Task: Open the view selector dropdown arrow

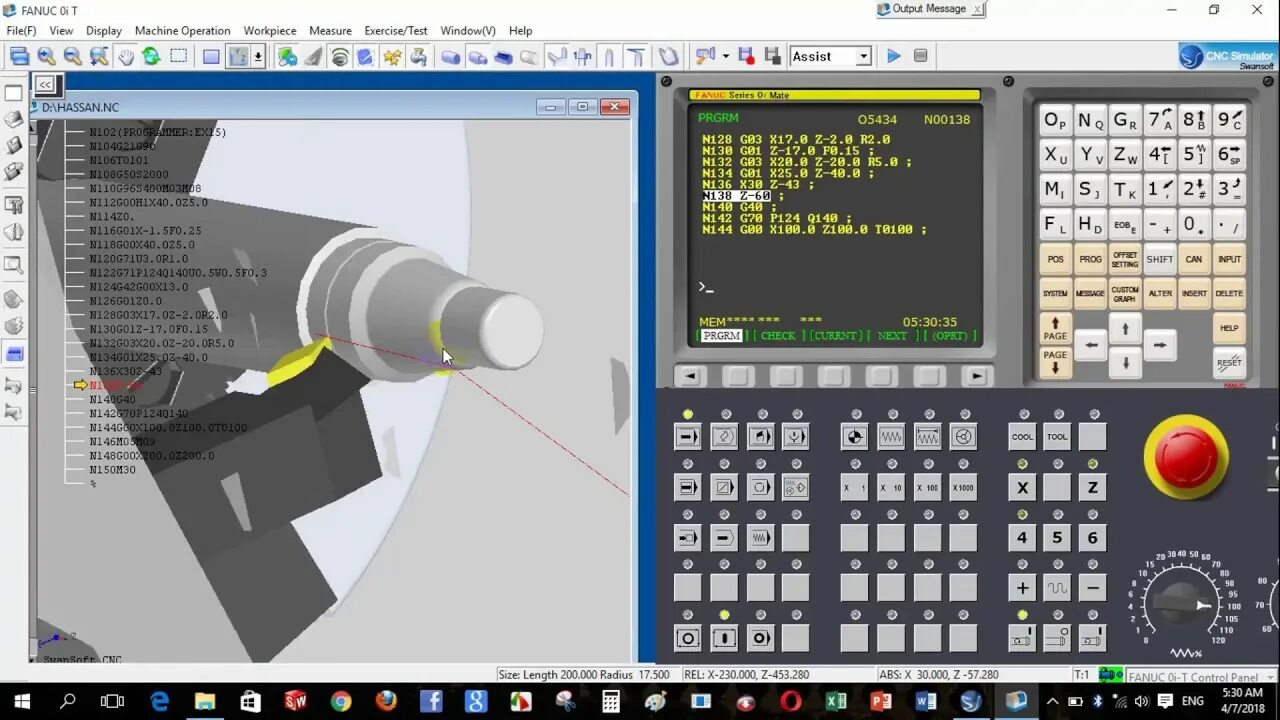Action: 258,57
